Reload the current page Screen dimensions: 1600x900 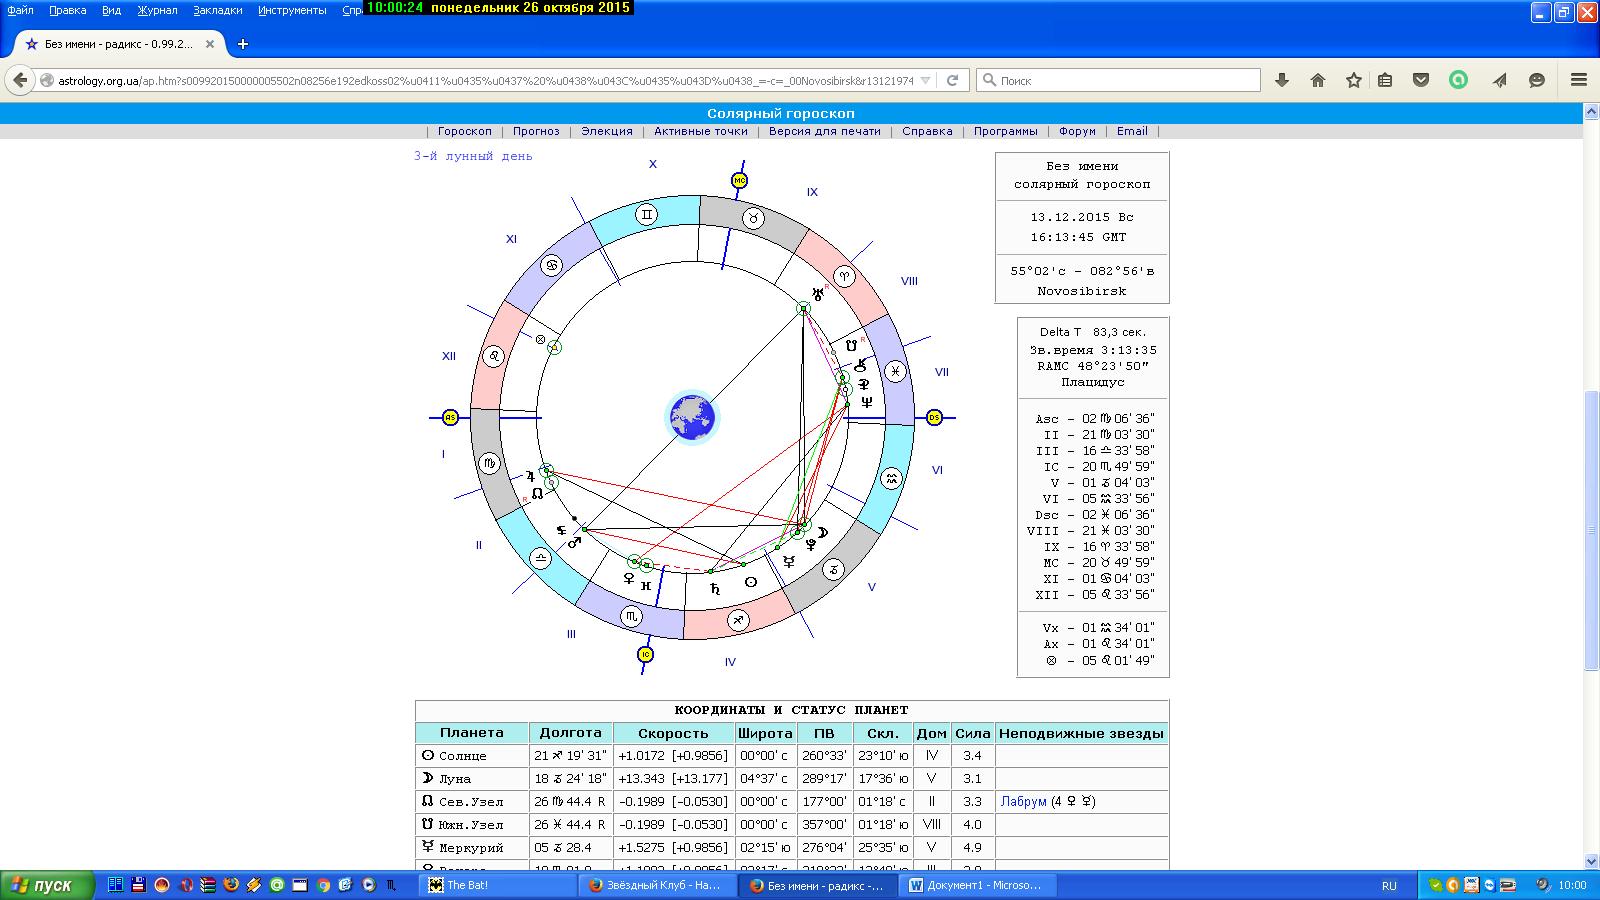tap(953, 80)
